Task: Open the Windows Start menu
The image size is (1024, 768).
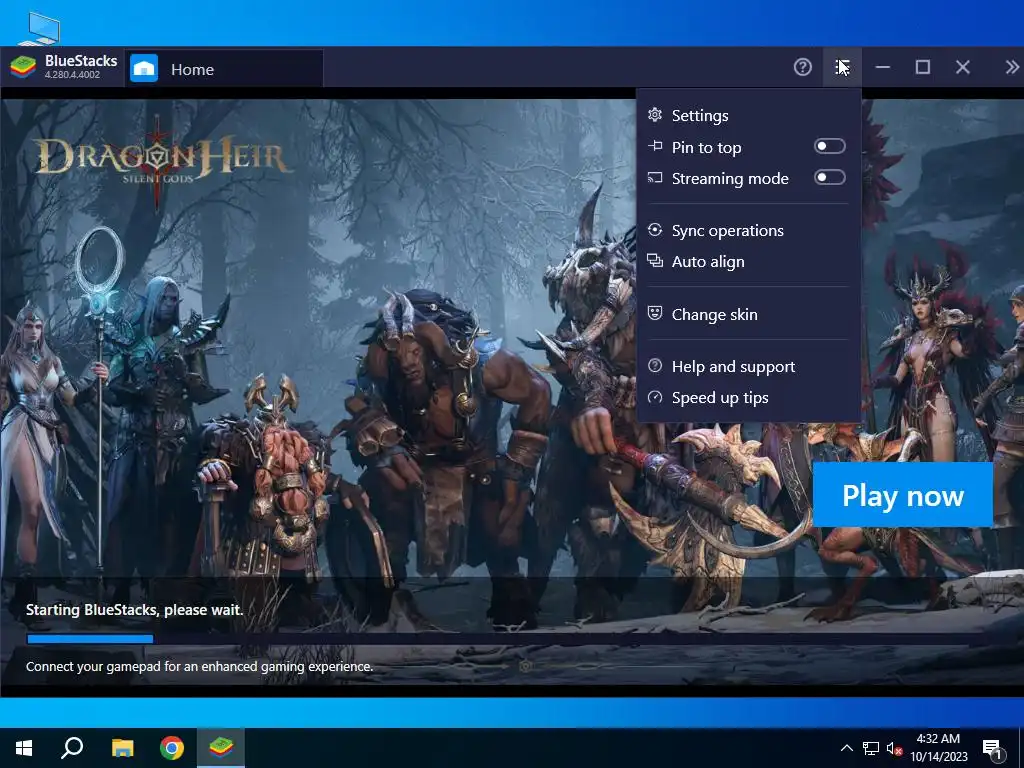Action: point(24,748)
